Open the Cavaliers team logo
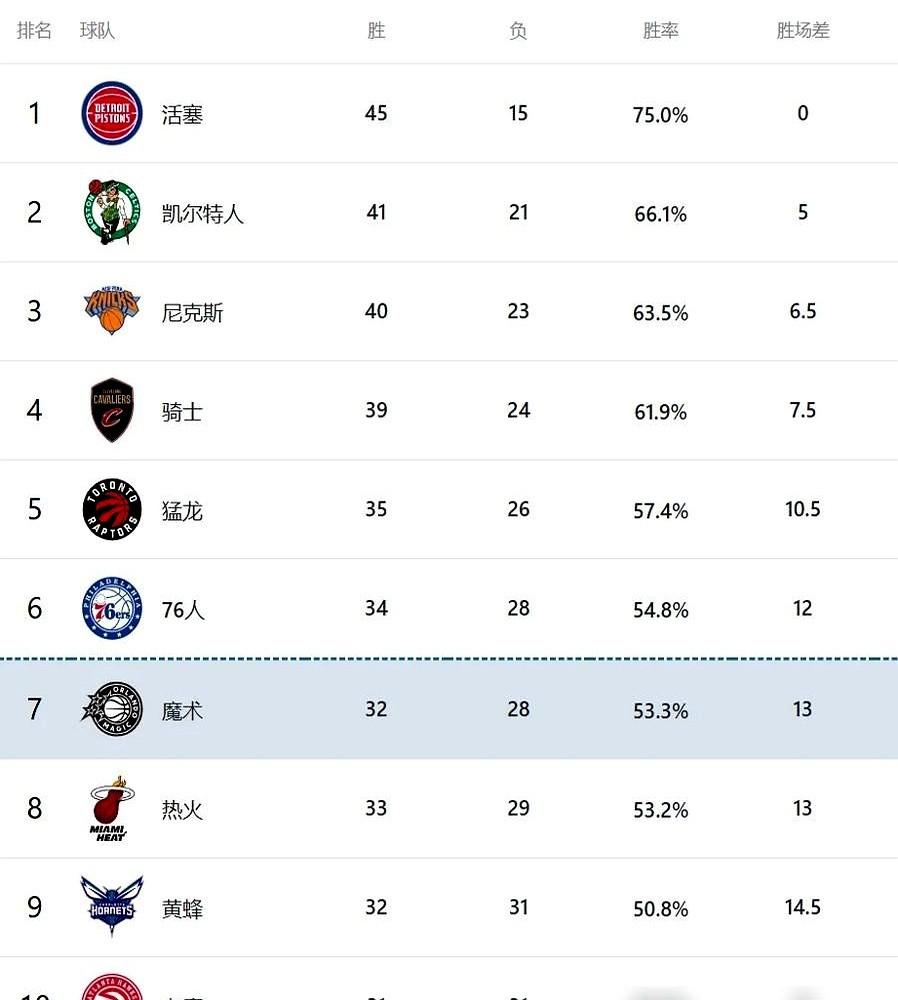Image resolution: width=898 pixels, height=1000 pixels. click(x=112, y=410)
